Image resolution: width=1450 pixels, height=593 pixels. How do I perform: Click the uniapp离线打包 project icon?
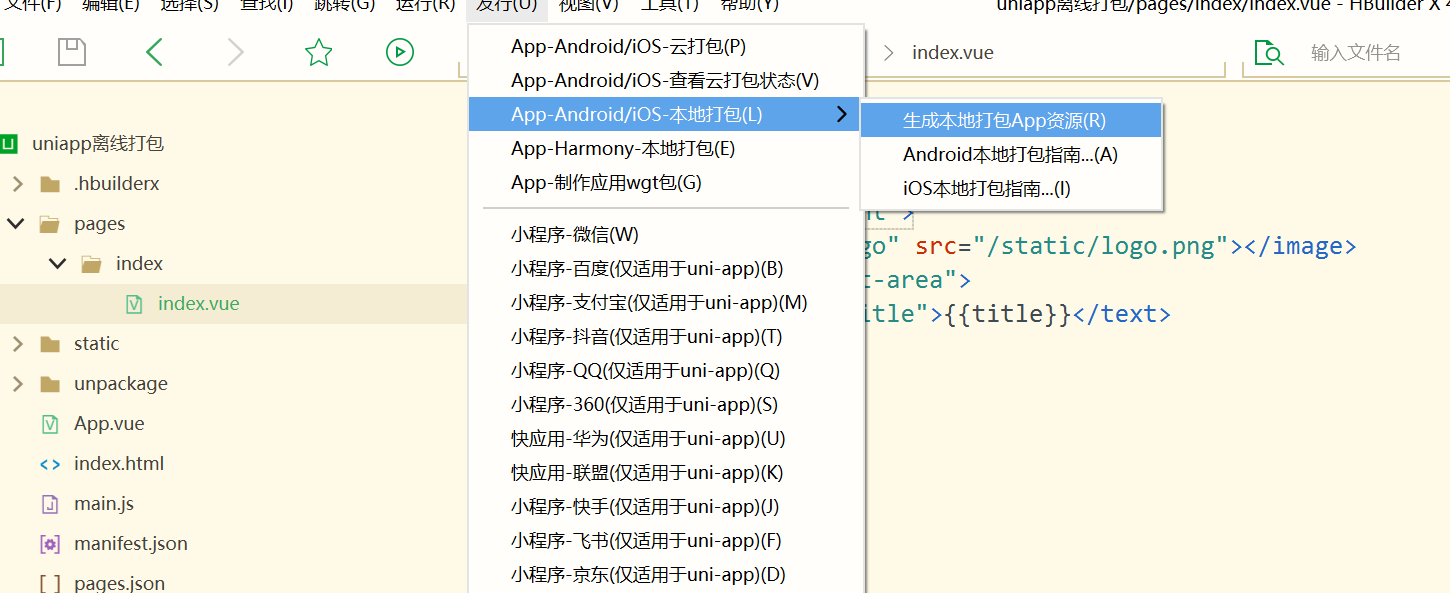(x=9, y=144)
